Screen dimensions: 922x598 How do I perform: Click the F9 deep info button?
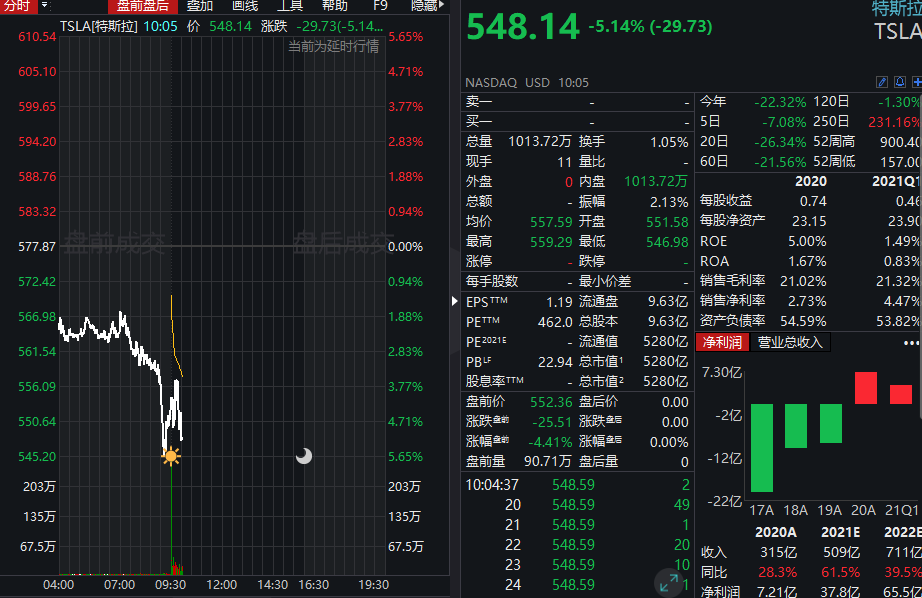(380, 6)
